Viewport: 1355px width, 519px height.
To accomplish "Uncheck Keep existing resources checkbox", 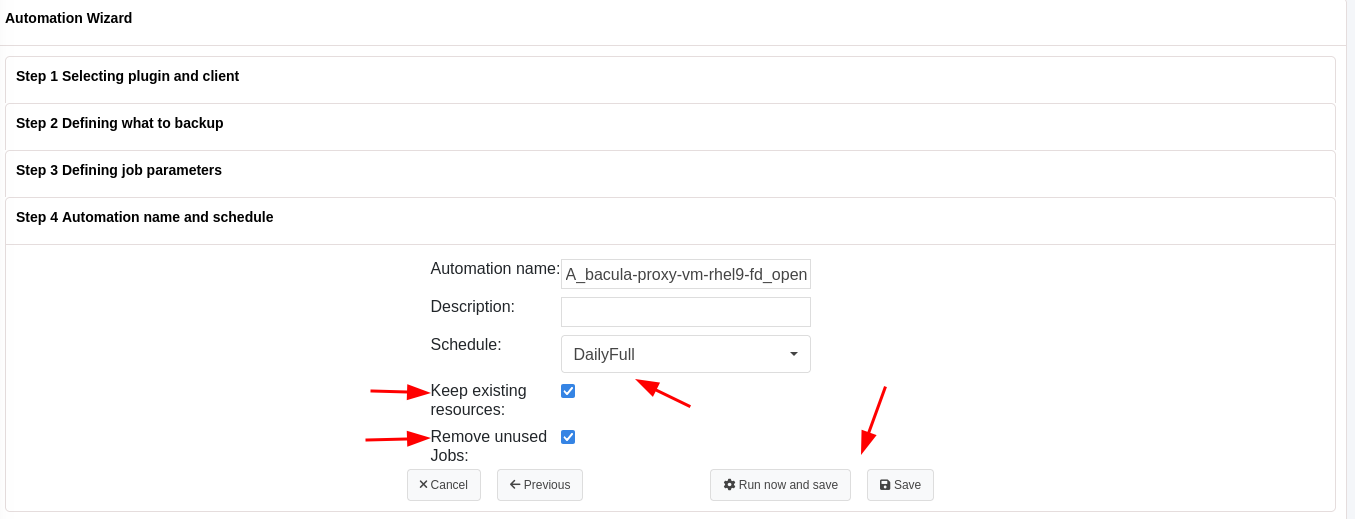I will click(x=568, y=391).
